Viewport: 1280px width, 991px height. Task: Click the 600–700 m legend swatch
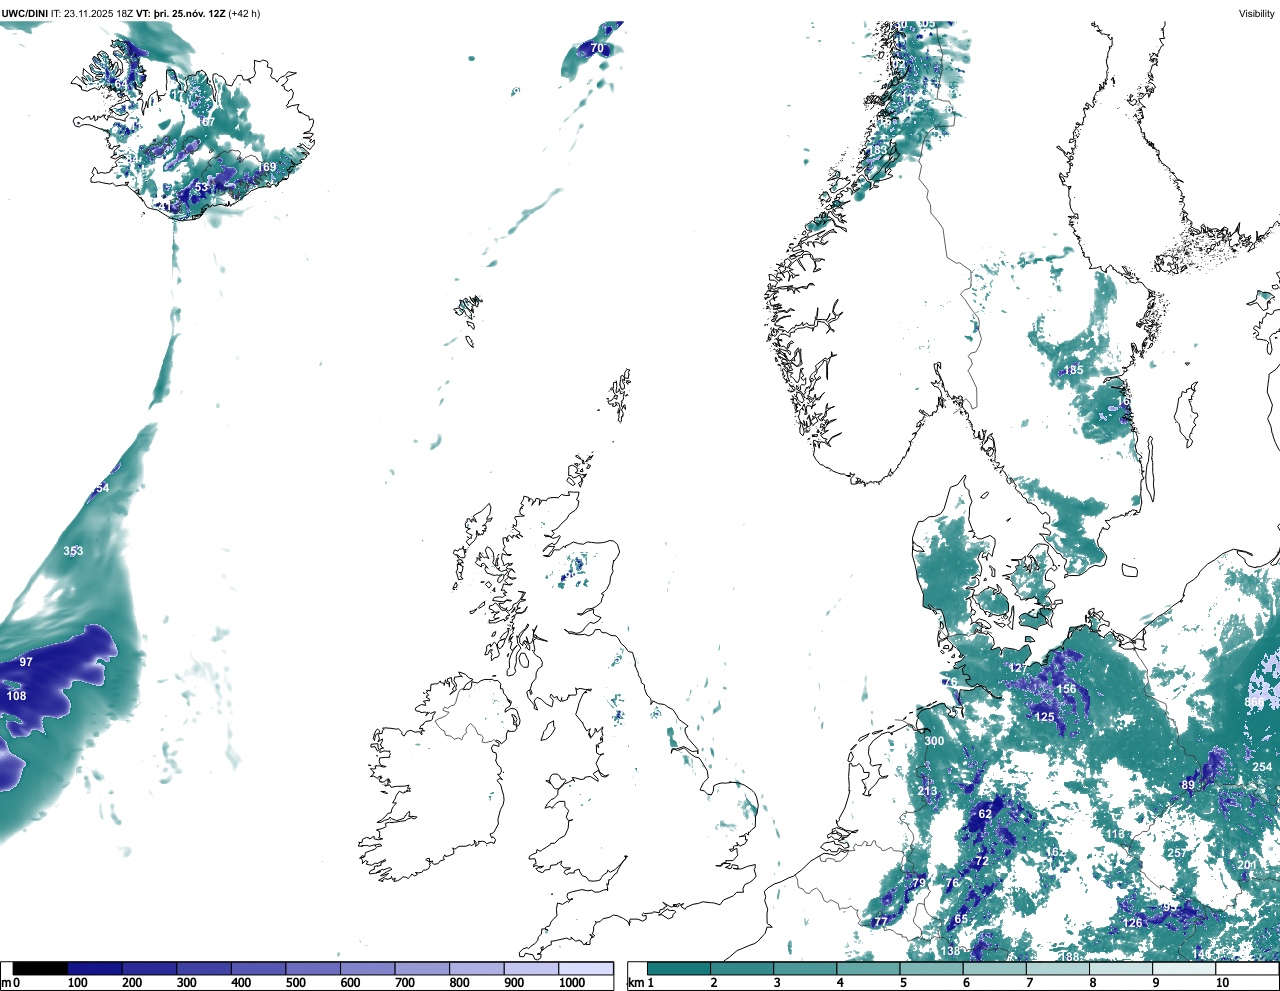[x=367, y=968]
